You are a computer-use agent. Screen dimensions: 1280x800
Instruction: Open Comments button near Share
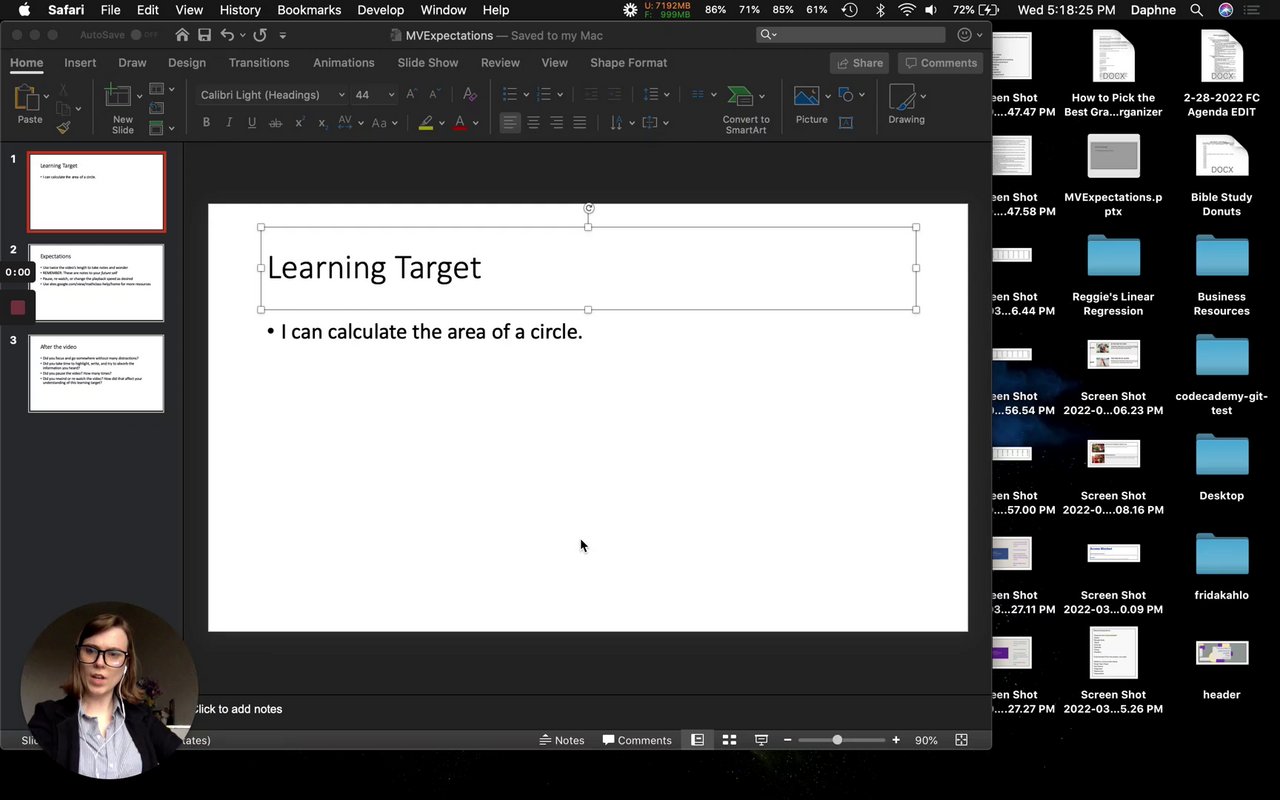[940, 63]
